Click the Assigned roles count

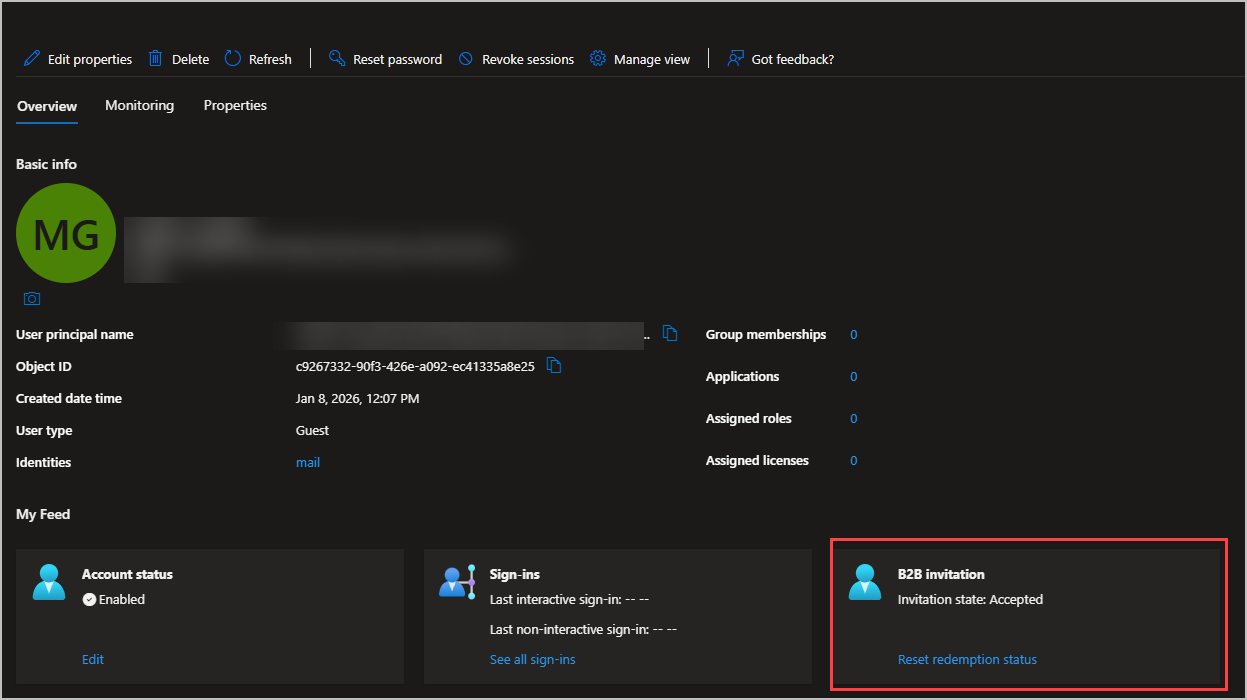pos(853,418)
